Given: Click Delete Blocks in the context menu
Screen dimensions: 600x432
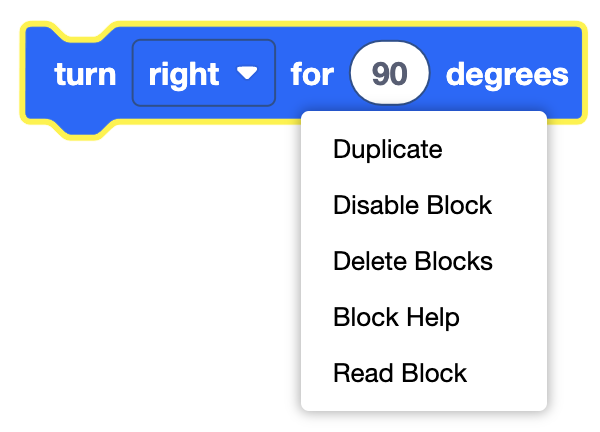Looking at the screenshot, I should tap(412, 262).
